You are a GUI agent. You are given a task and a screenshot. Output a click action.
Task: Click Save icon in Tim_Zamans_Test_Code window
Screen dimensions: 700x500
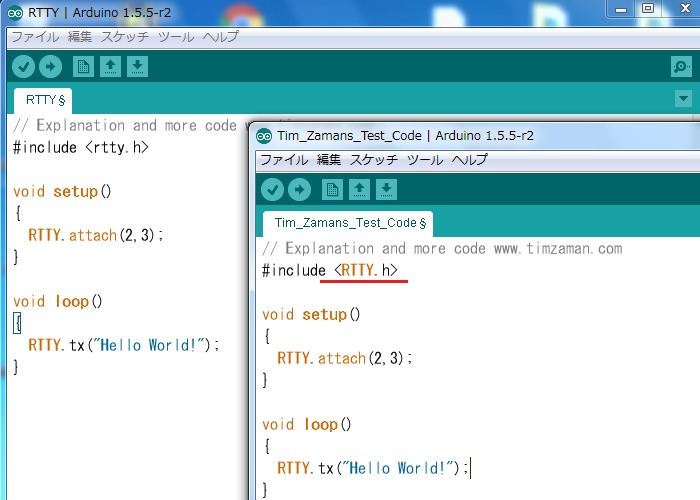coord(387,190)
